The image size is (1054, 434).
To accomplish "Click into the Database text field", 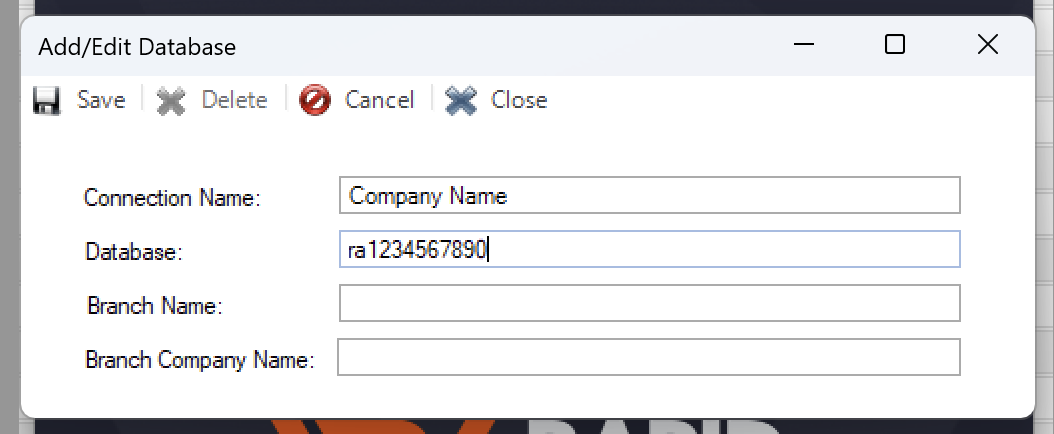I will 649,249.
